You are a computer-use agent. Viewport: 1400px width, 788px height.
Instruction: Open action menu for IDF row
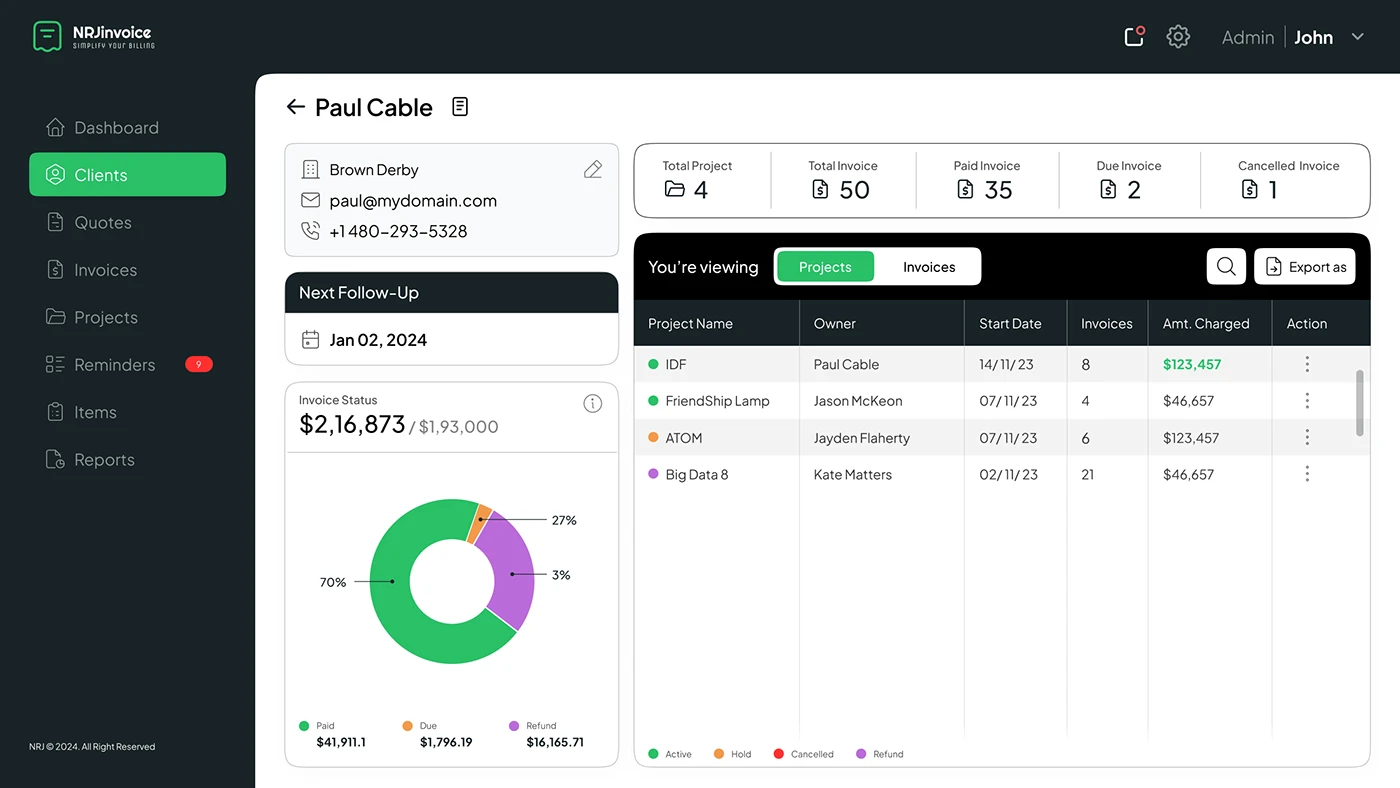1307,364
